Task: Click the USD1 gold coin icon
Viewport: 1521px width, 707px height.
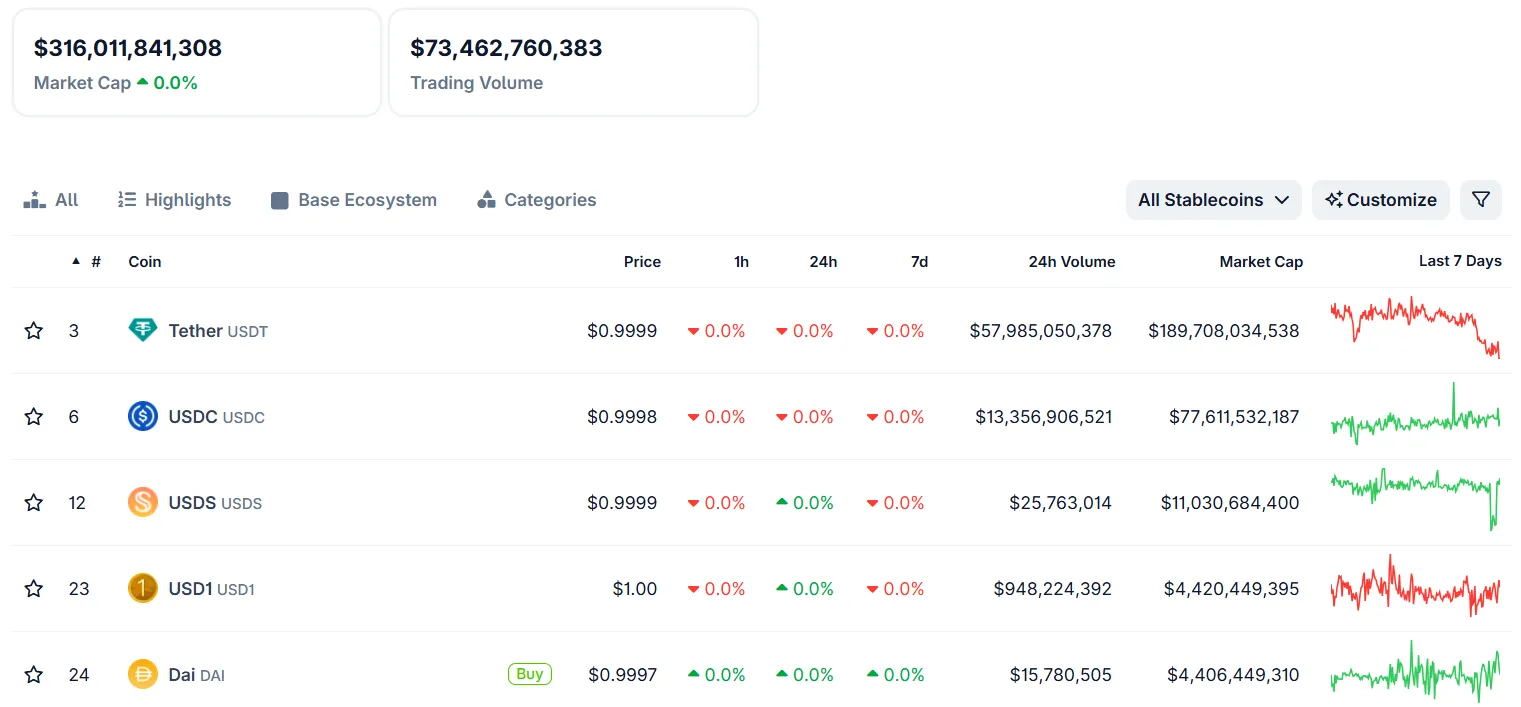Action: pyautogui.click(x=143, y=588)
